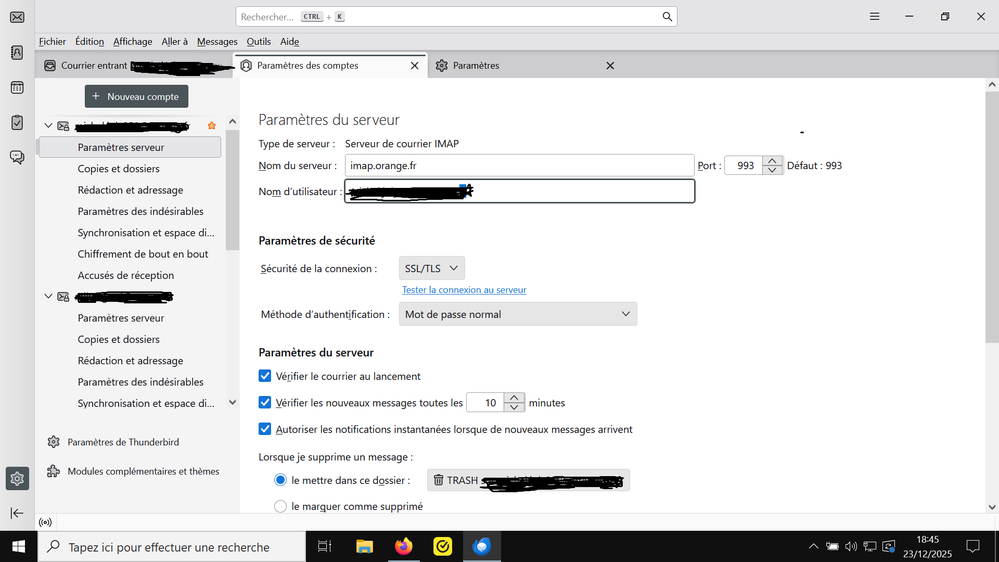Open the TRASH folder selection dropdown
999x562 pixels.
(x=528, y=480)
